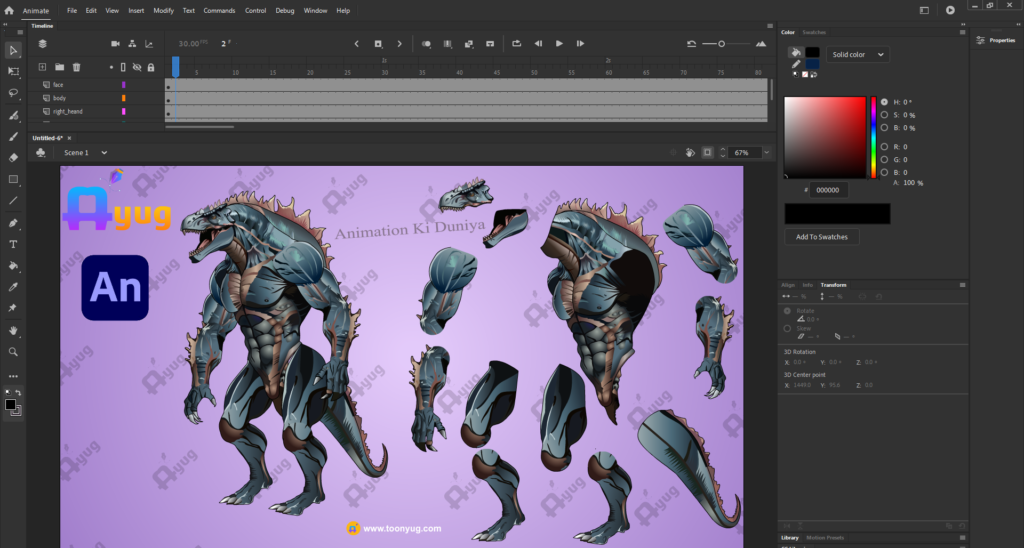This screenshot has width=1024, height=548.
Task: Click the New Layer icon
Action: [42, 67]
